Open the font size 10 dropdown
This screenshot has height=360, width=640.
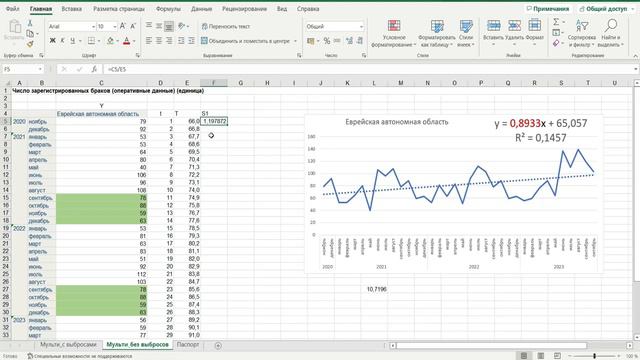coord(115,27)
